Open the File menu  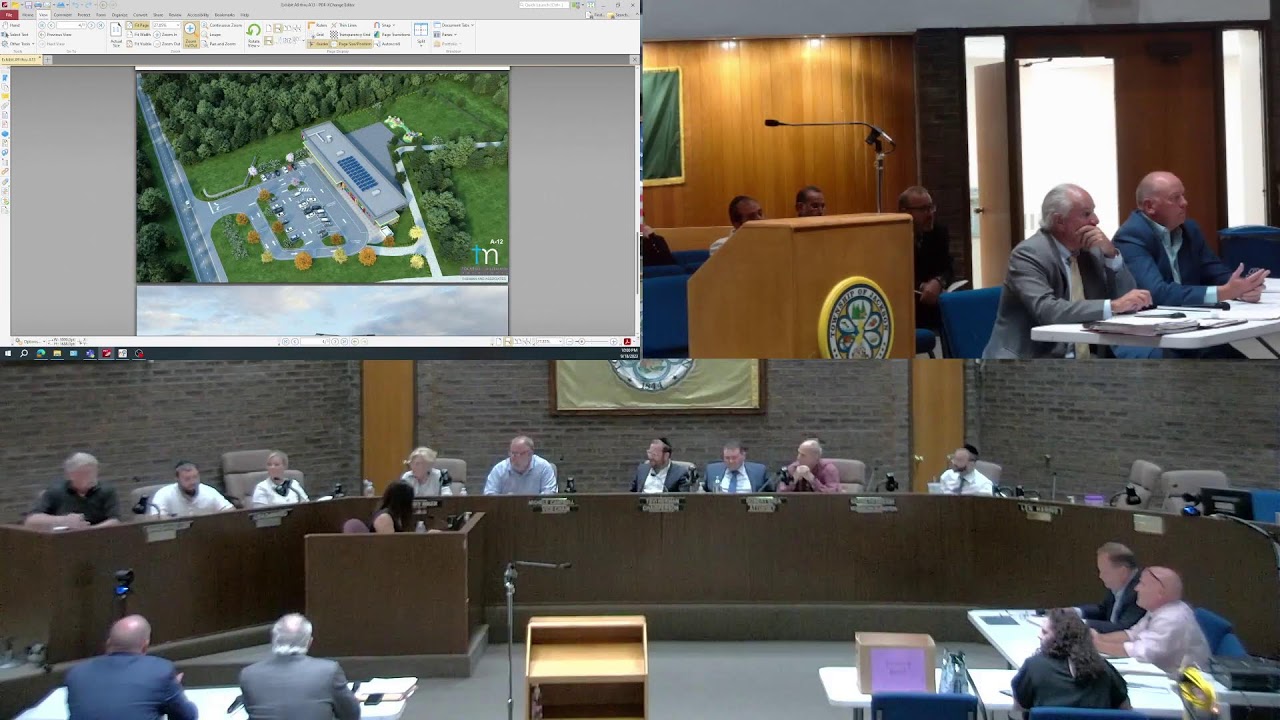[9, 15]
